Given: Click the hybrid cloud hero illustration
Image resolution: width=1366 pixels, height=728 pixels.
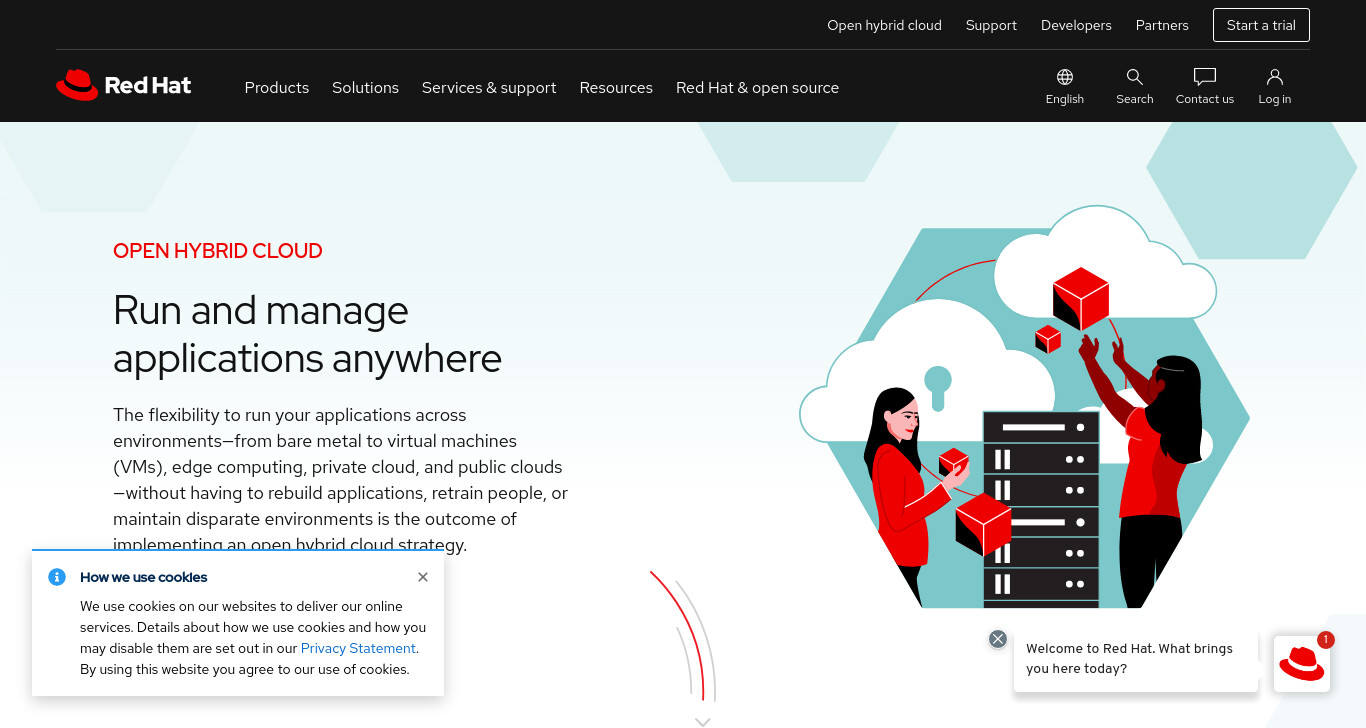Looking at the screenshot, I should click(1025, 407).
